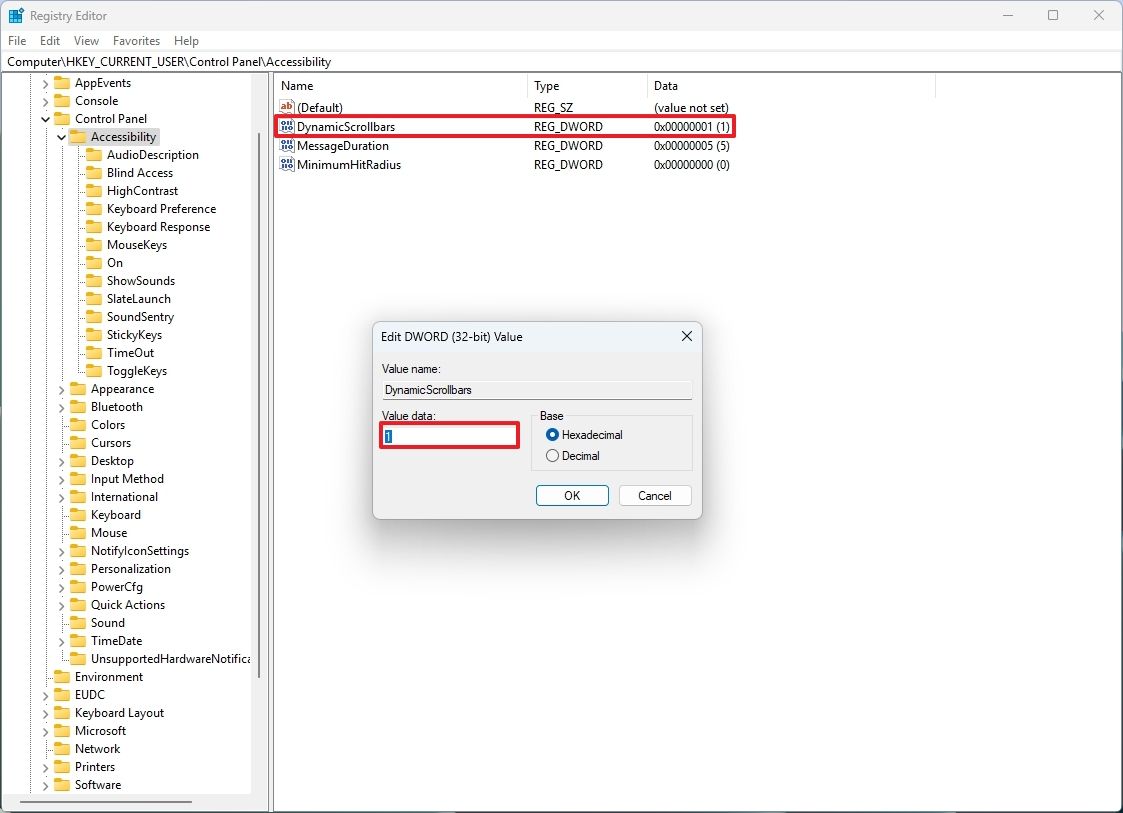Expand the Personalization registry key
Image resolution: width=1123 pixels, height=813 pixels.
pyautogui.click(x=61, y=568)
